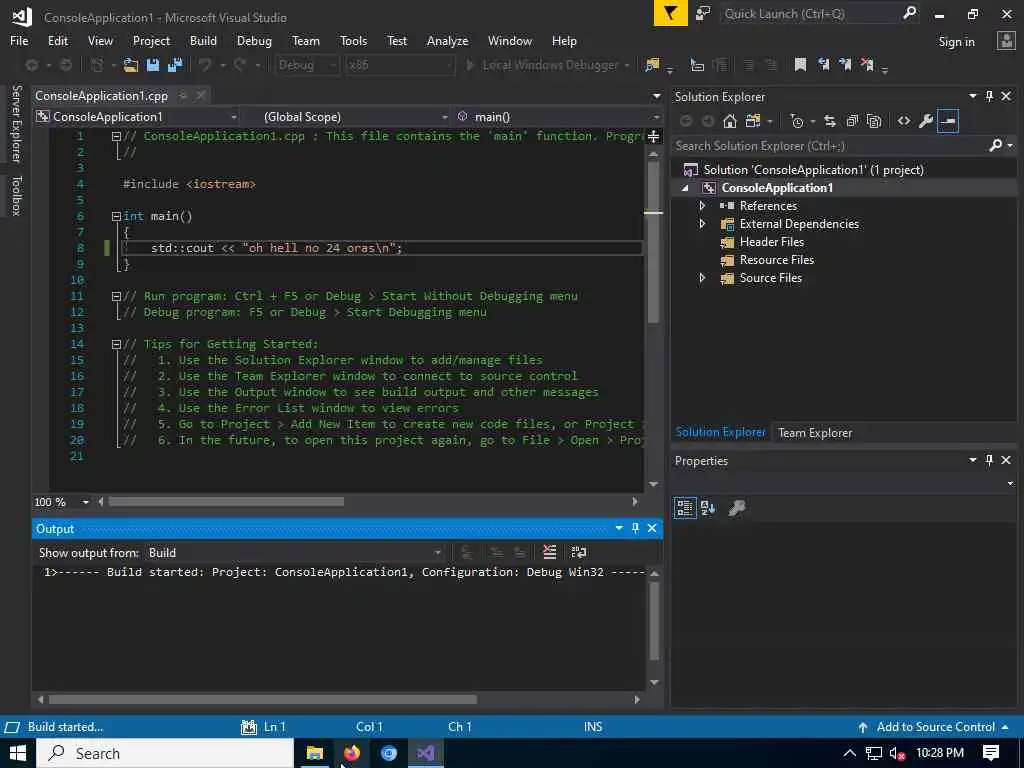Expand the Source Files folder
The width and height of the screenshot is (1024, 768).
702,278
